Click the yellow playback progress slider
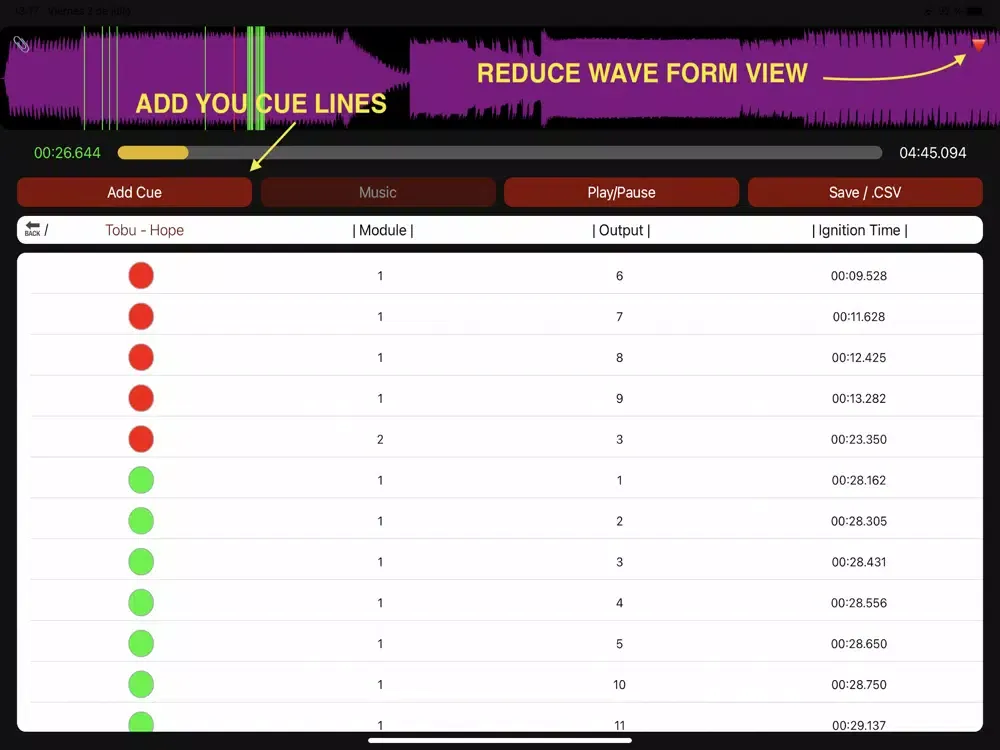1000x750 pixels. pyautogui.click(x=500, y=152)
